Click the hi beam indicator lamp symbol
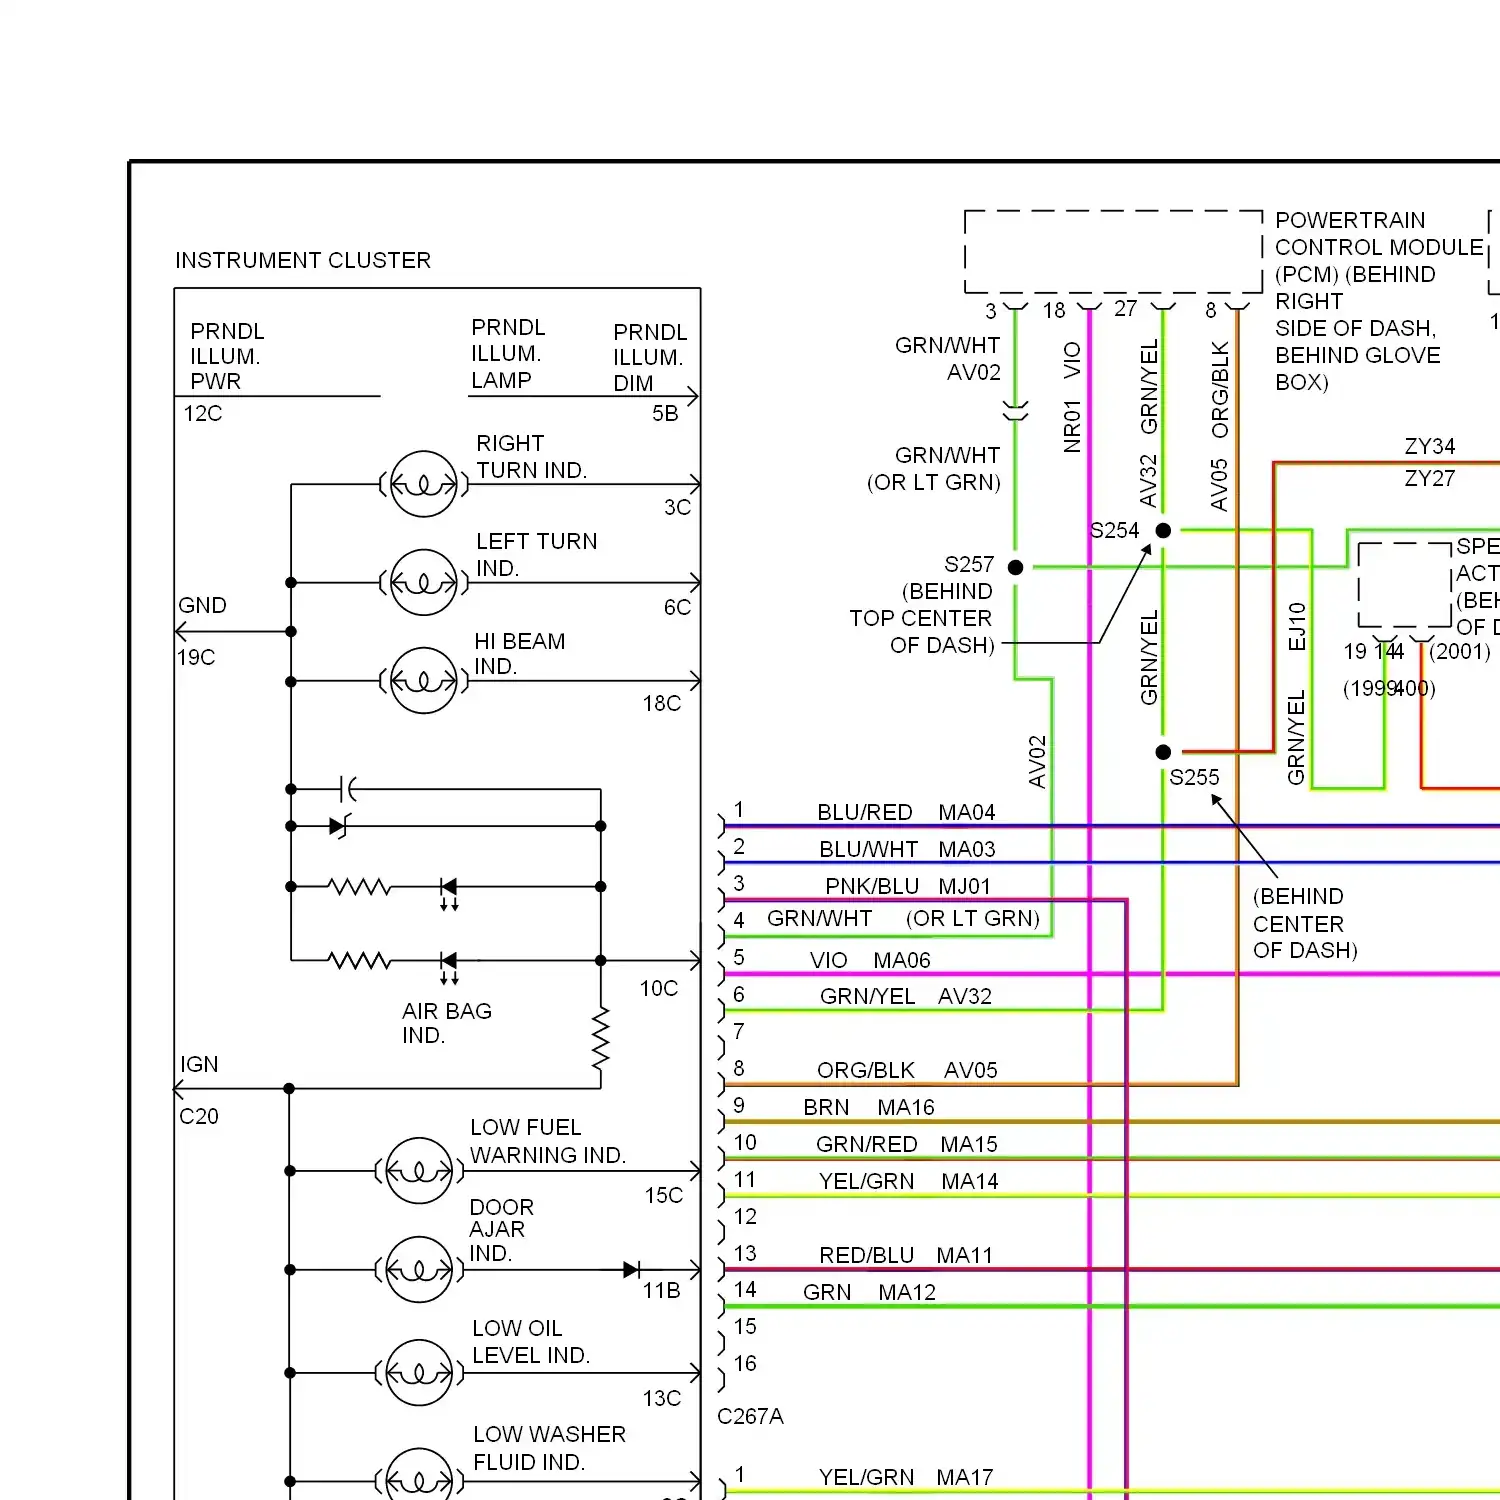The image size is (1500, 1500). (x=424, y=680)
